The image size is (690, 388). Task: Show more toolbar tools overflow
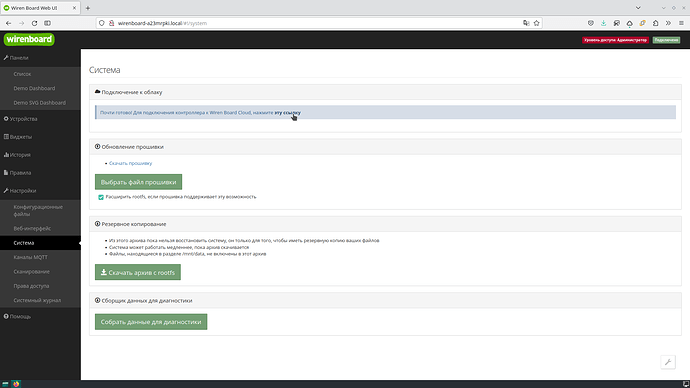click(x=668, y=23)
